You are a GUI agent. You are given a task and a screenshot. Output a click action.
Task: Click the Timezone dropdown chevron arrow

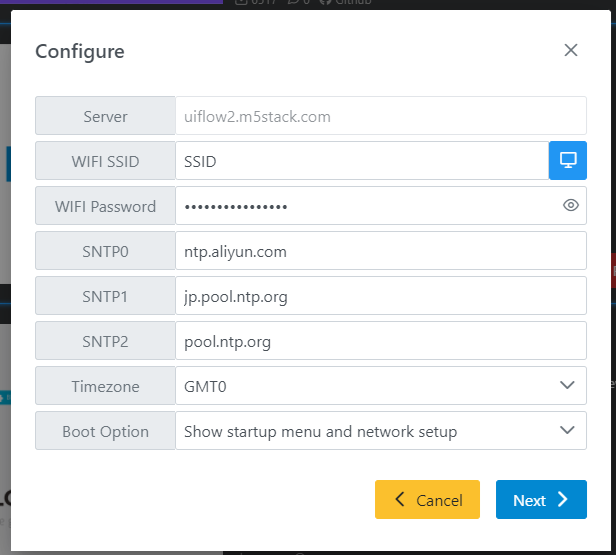(567, 386)
